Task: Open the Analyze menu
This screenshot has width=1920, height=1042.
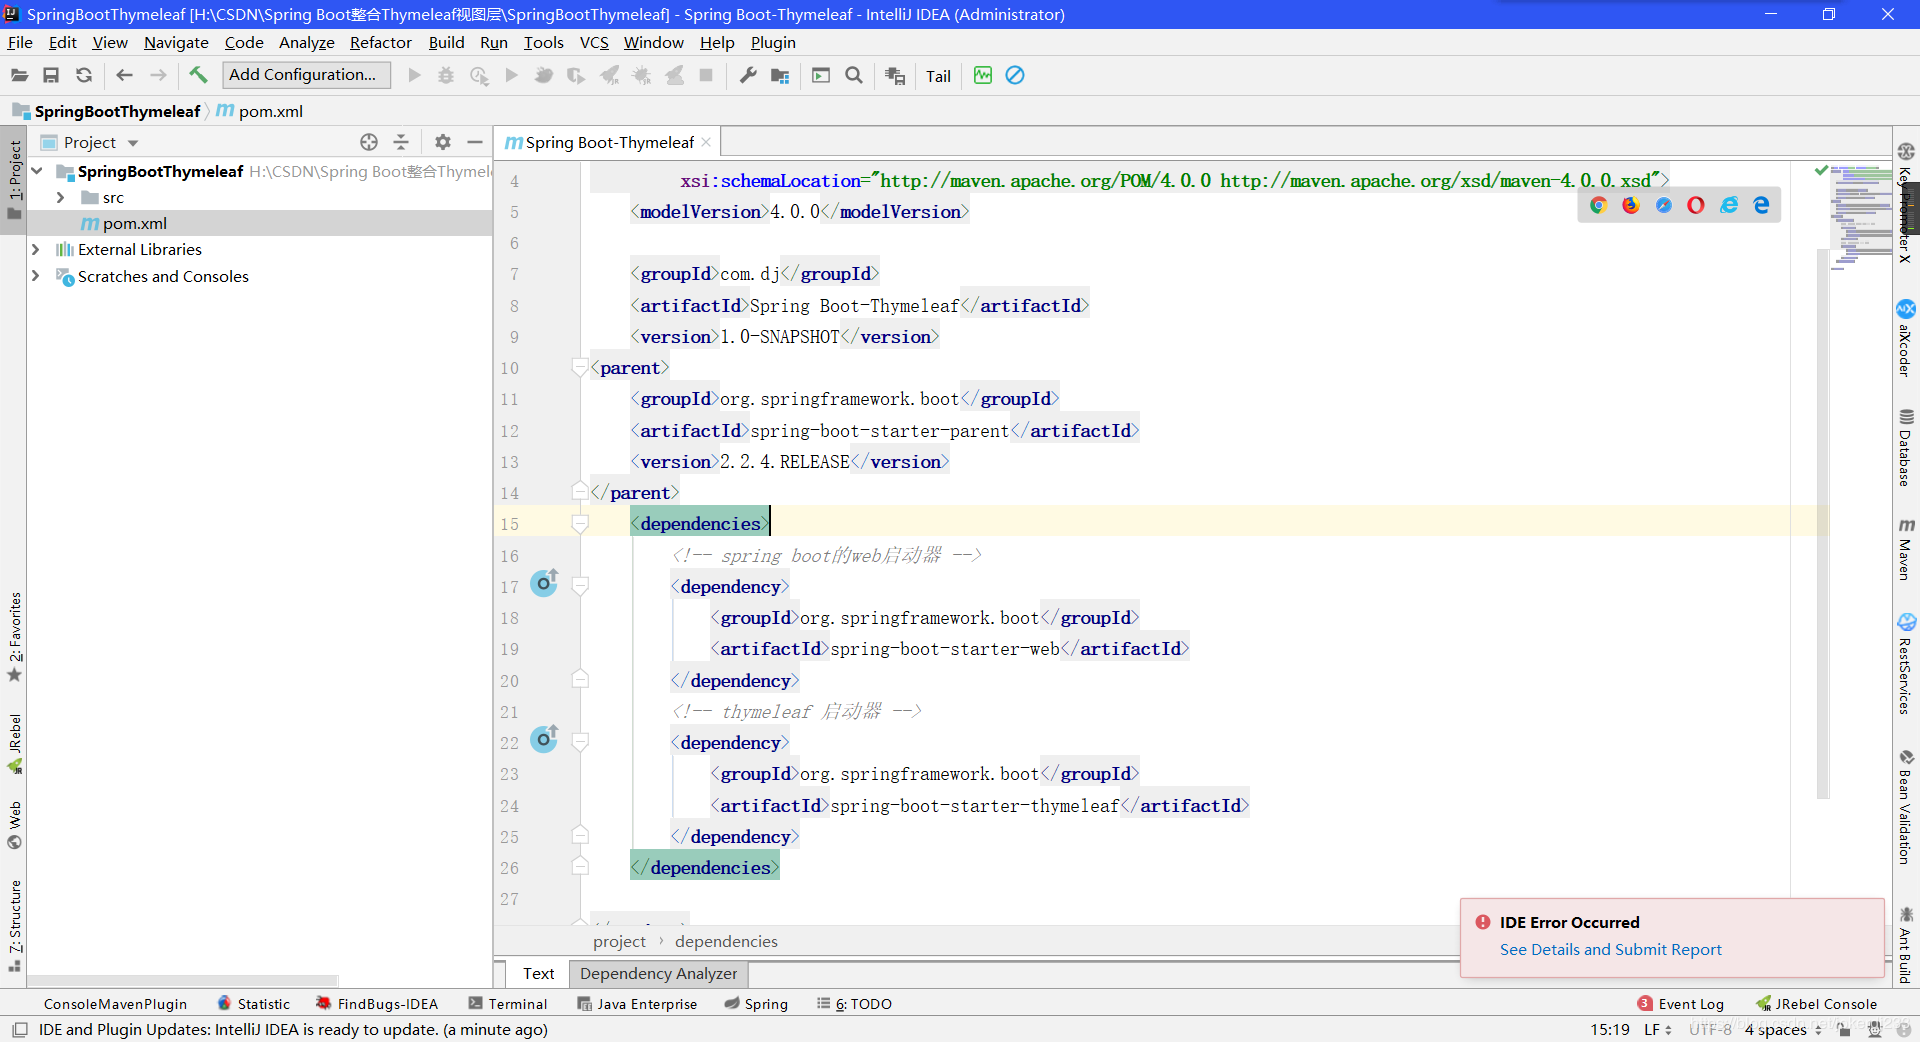Action: tap(307, 42)
